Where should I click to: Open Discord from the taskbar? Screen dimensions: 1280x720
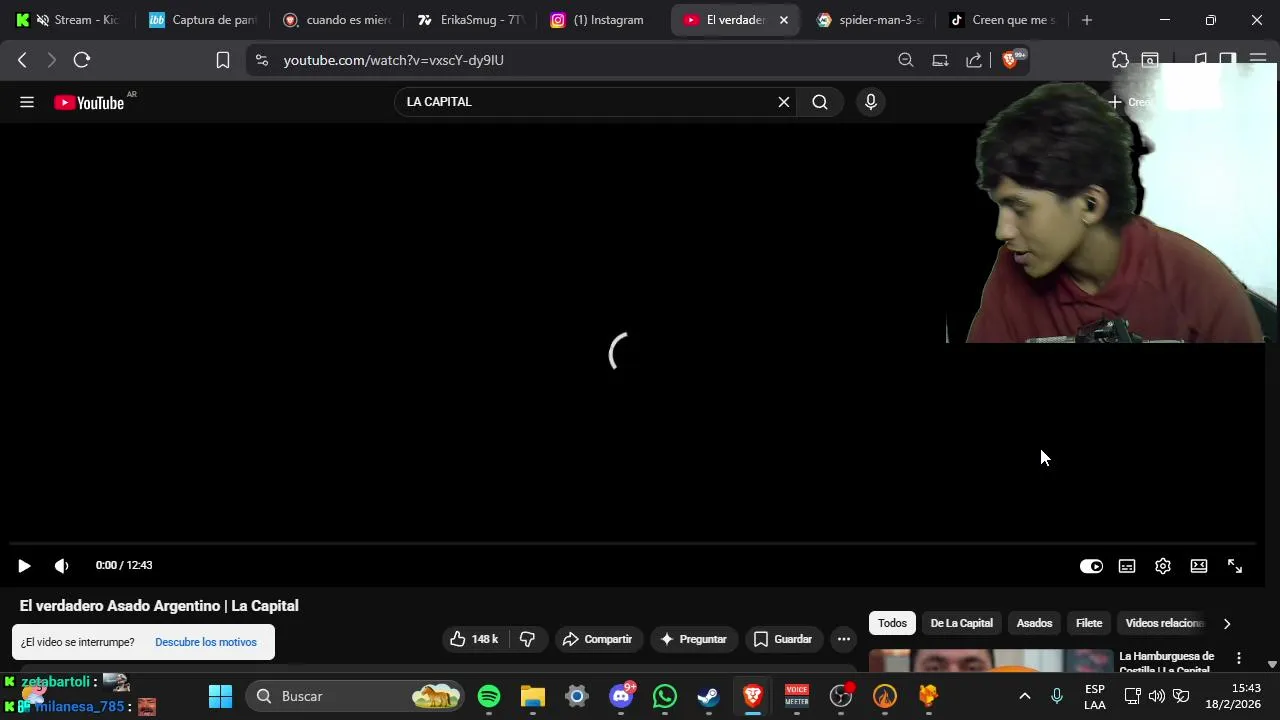pyautogui.click(x=621, y=696)
